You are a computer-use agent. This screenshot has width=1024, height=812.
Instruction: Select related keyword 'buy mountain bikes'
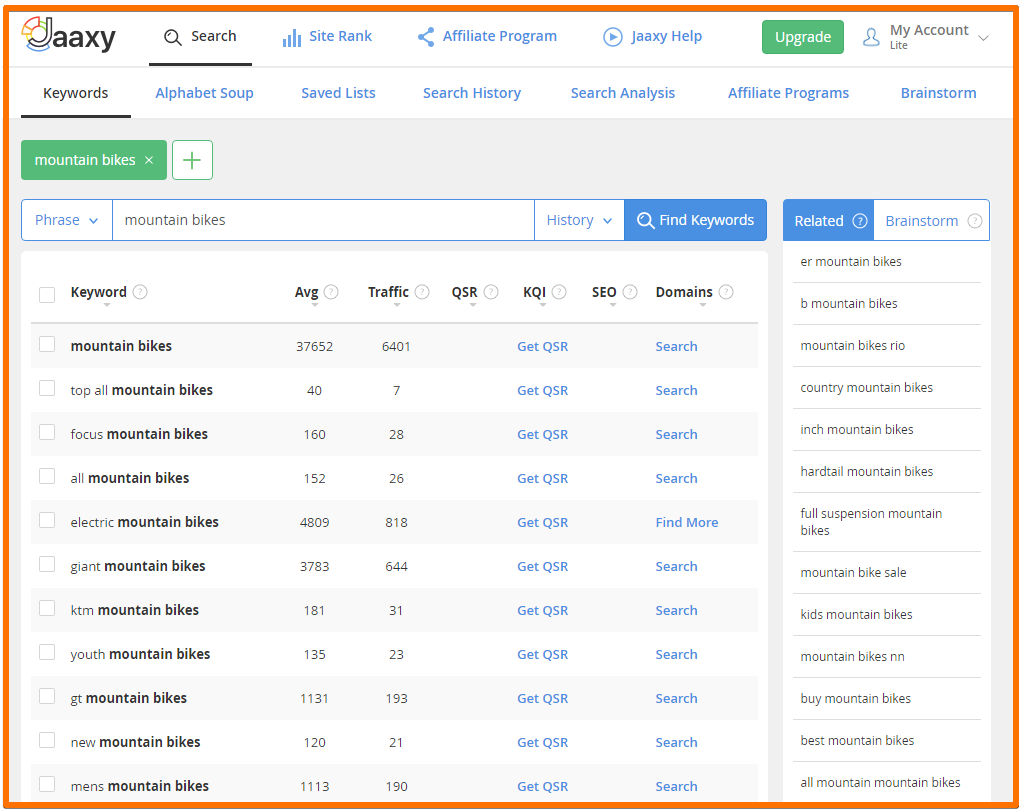[x=856, y=698]
